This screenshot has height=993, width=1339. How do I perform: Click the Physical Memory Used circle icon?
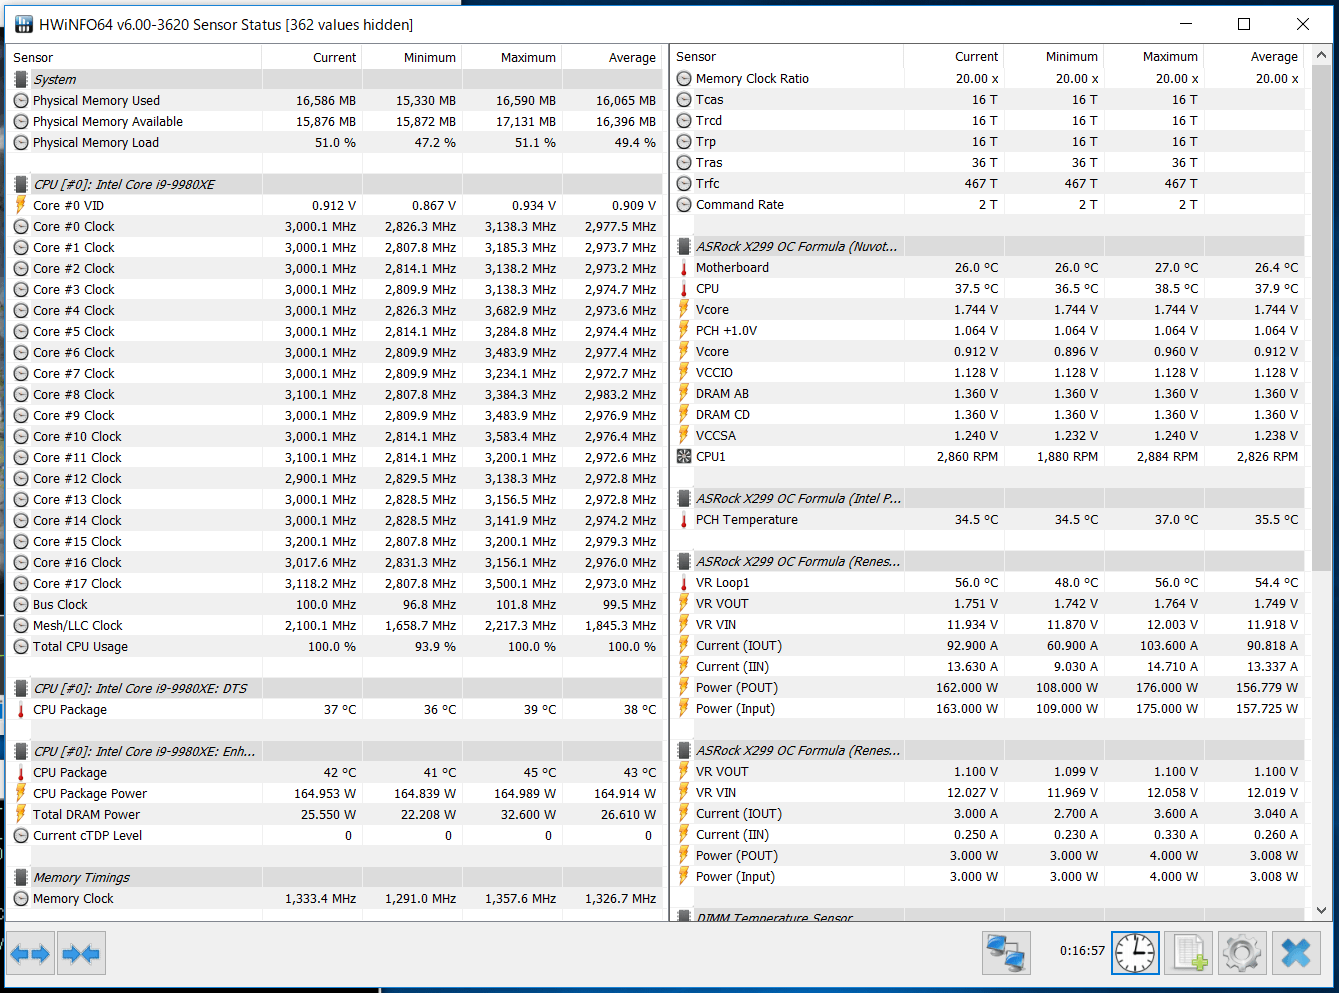pyautogui.click(x=21, y=100)
